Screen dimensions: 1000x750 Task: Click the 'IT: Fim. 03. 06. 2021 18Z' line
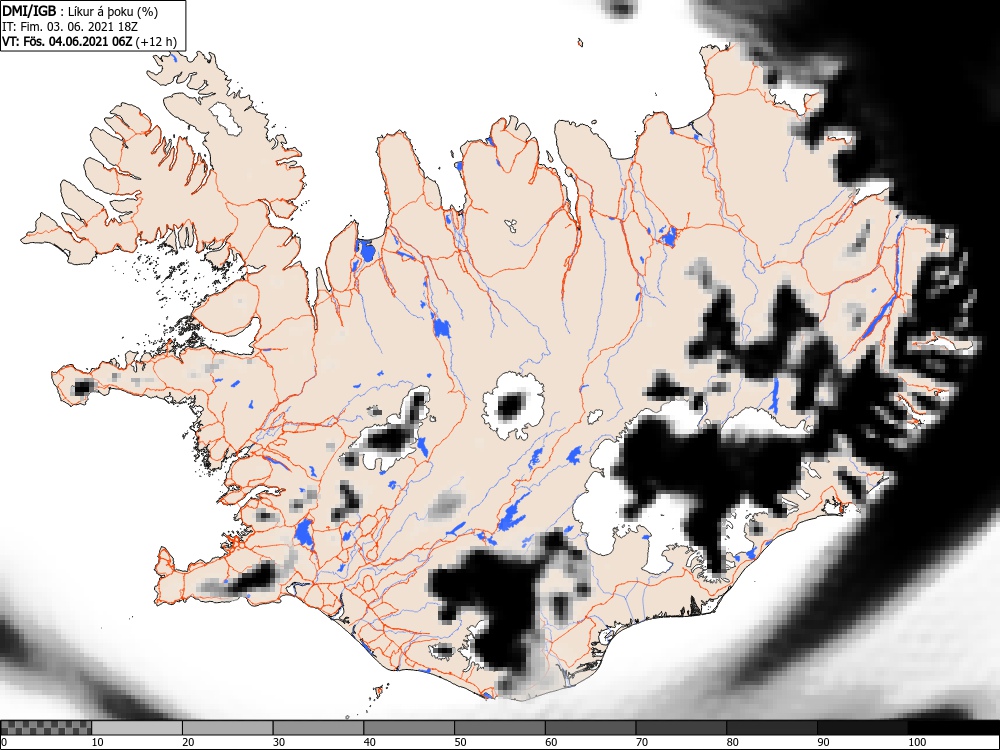coord(70,27)
